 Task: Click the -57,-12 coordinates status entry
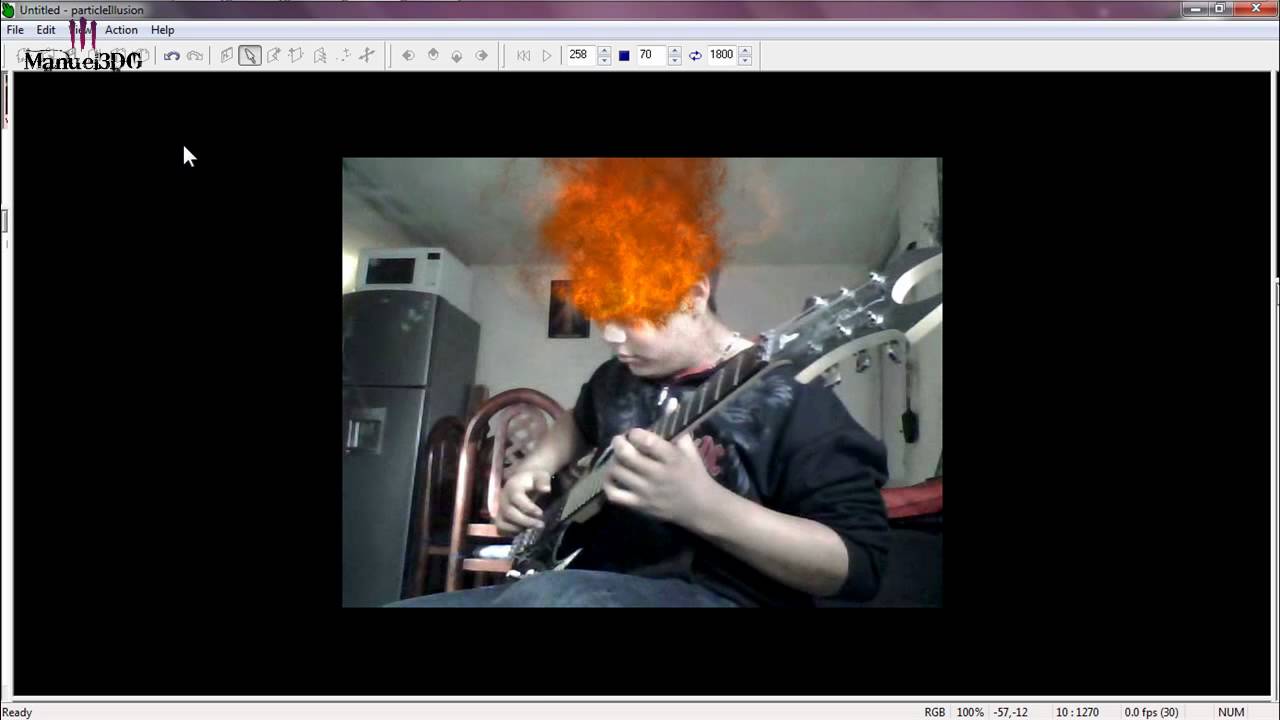[1010, 712]
